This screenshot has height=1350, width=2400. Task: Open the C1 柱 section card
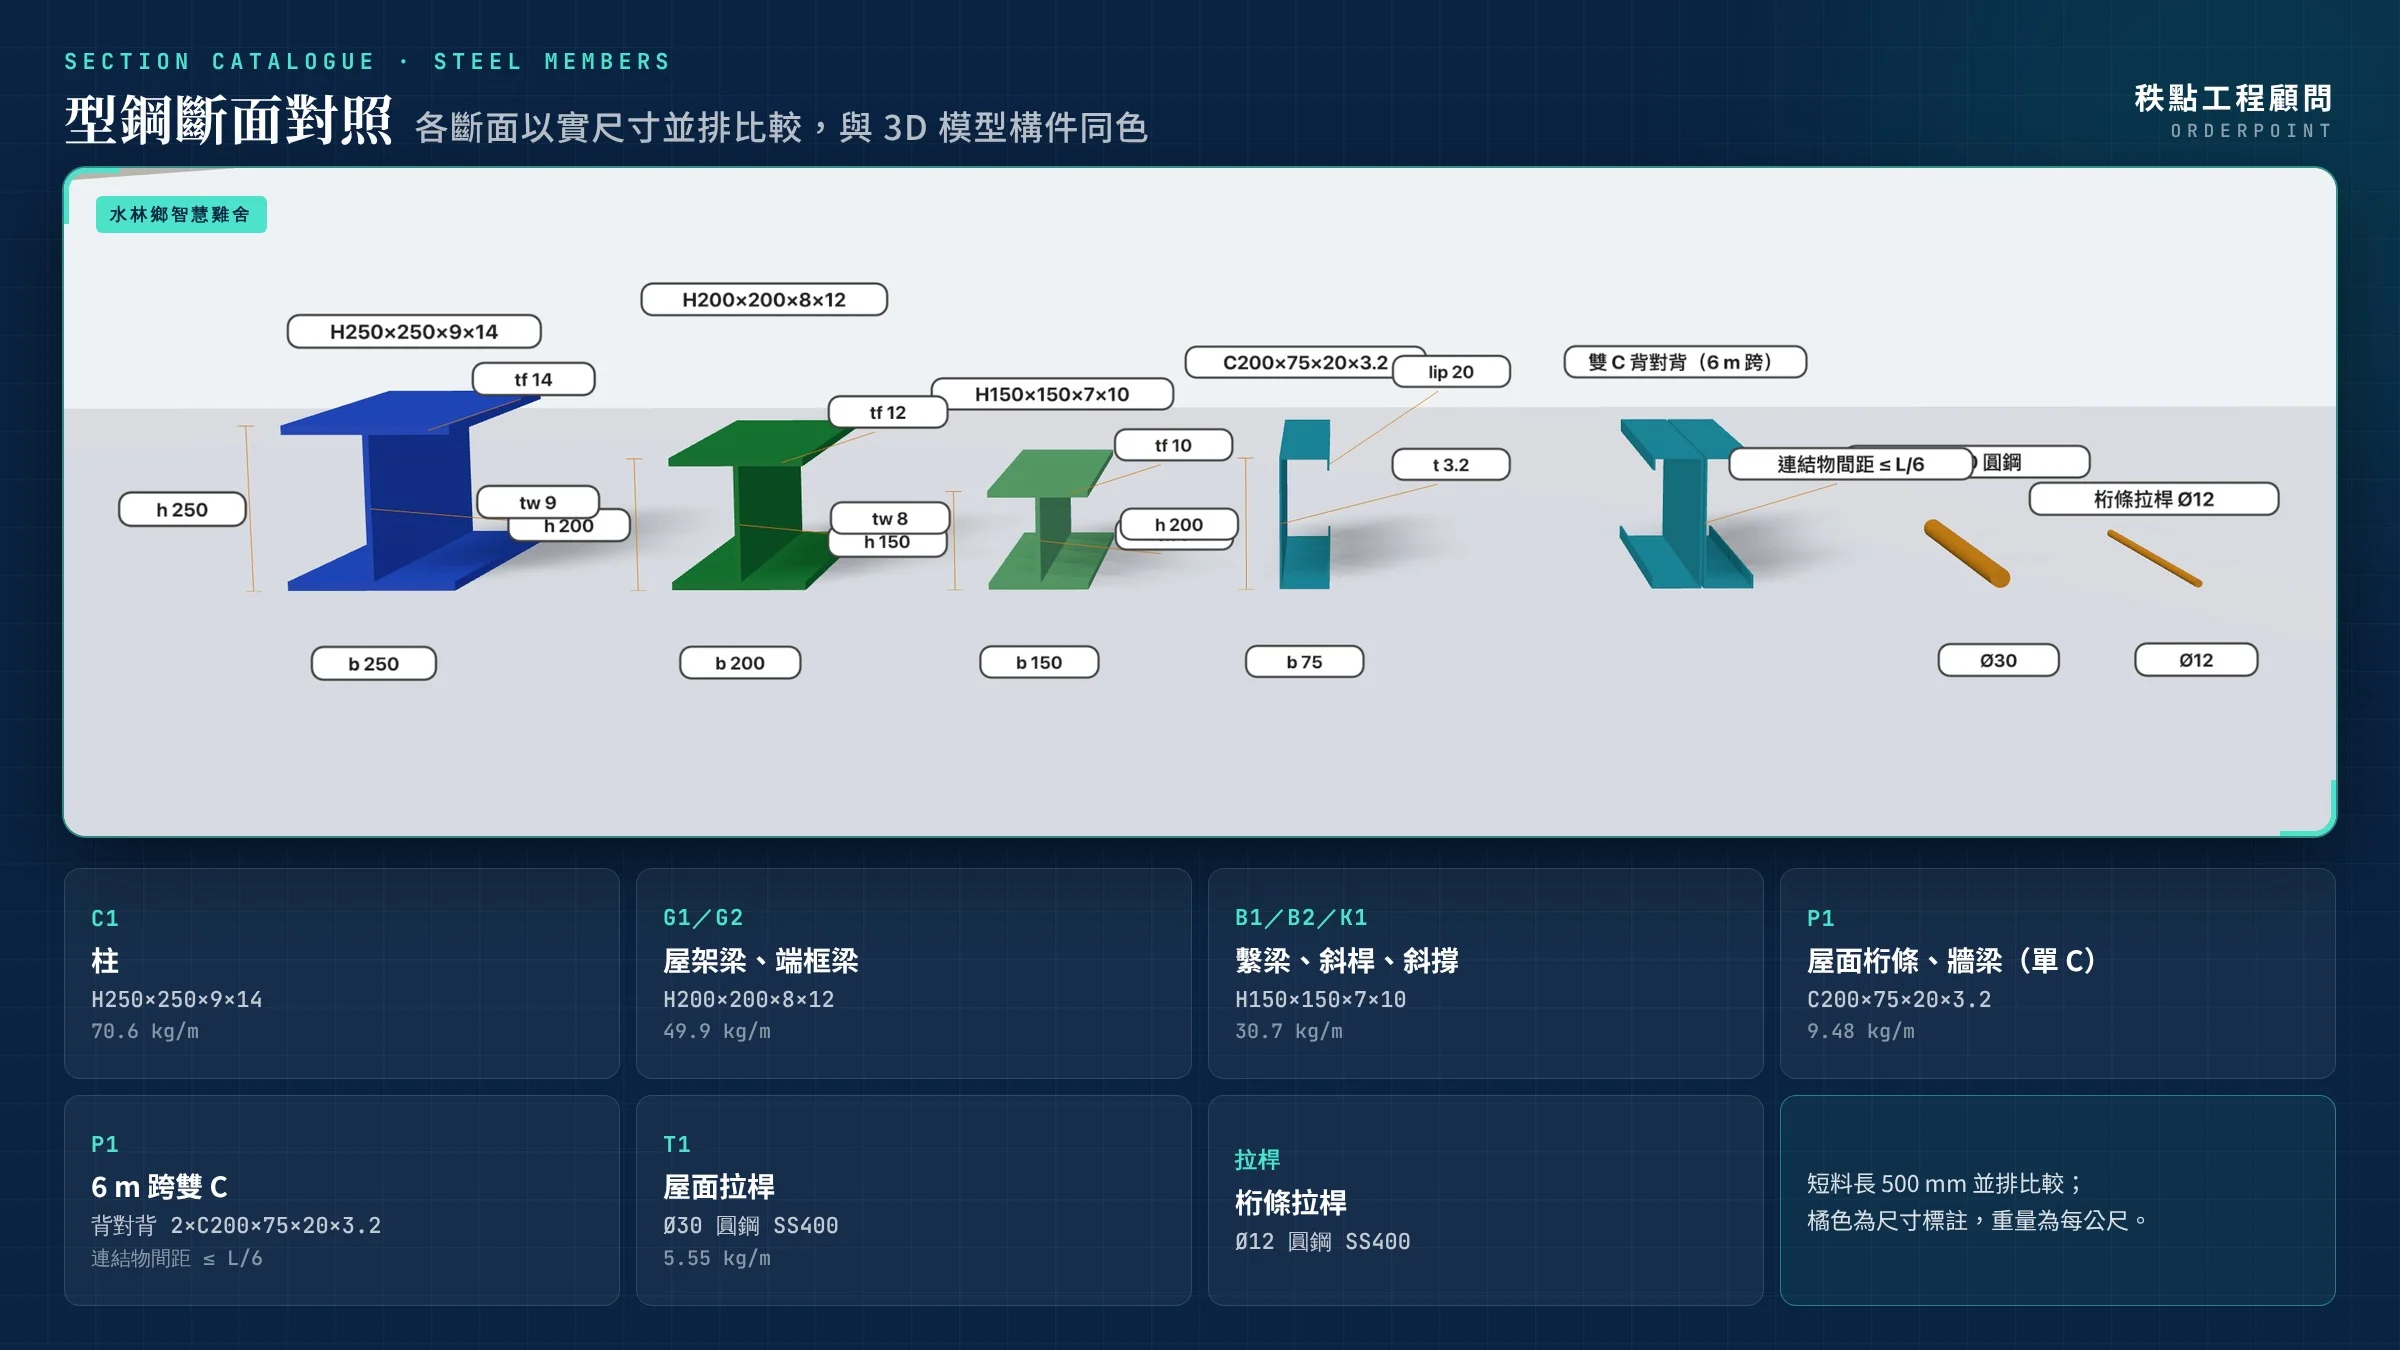342,973
